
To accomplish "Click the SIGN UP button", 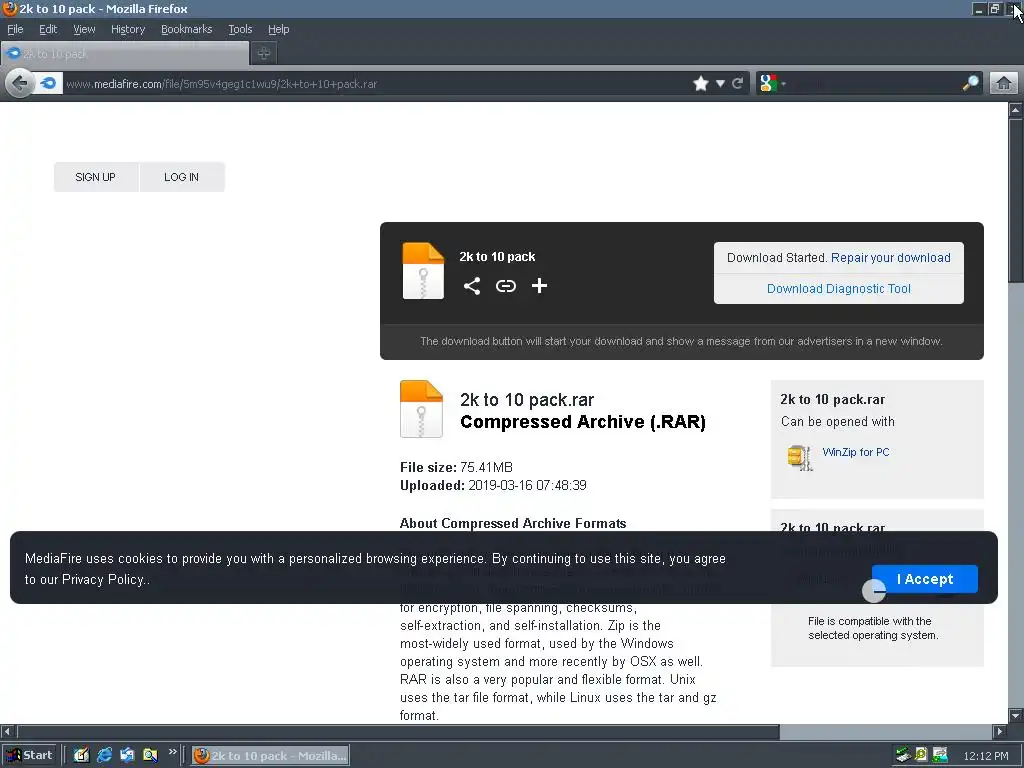I will [96, 177].
